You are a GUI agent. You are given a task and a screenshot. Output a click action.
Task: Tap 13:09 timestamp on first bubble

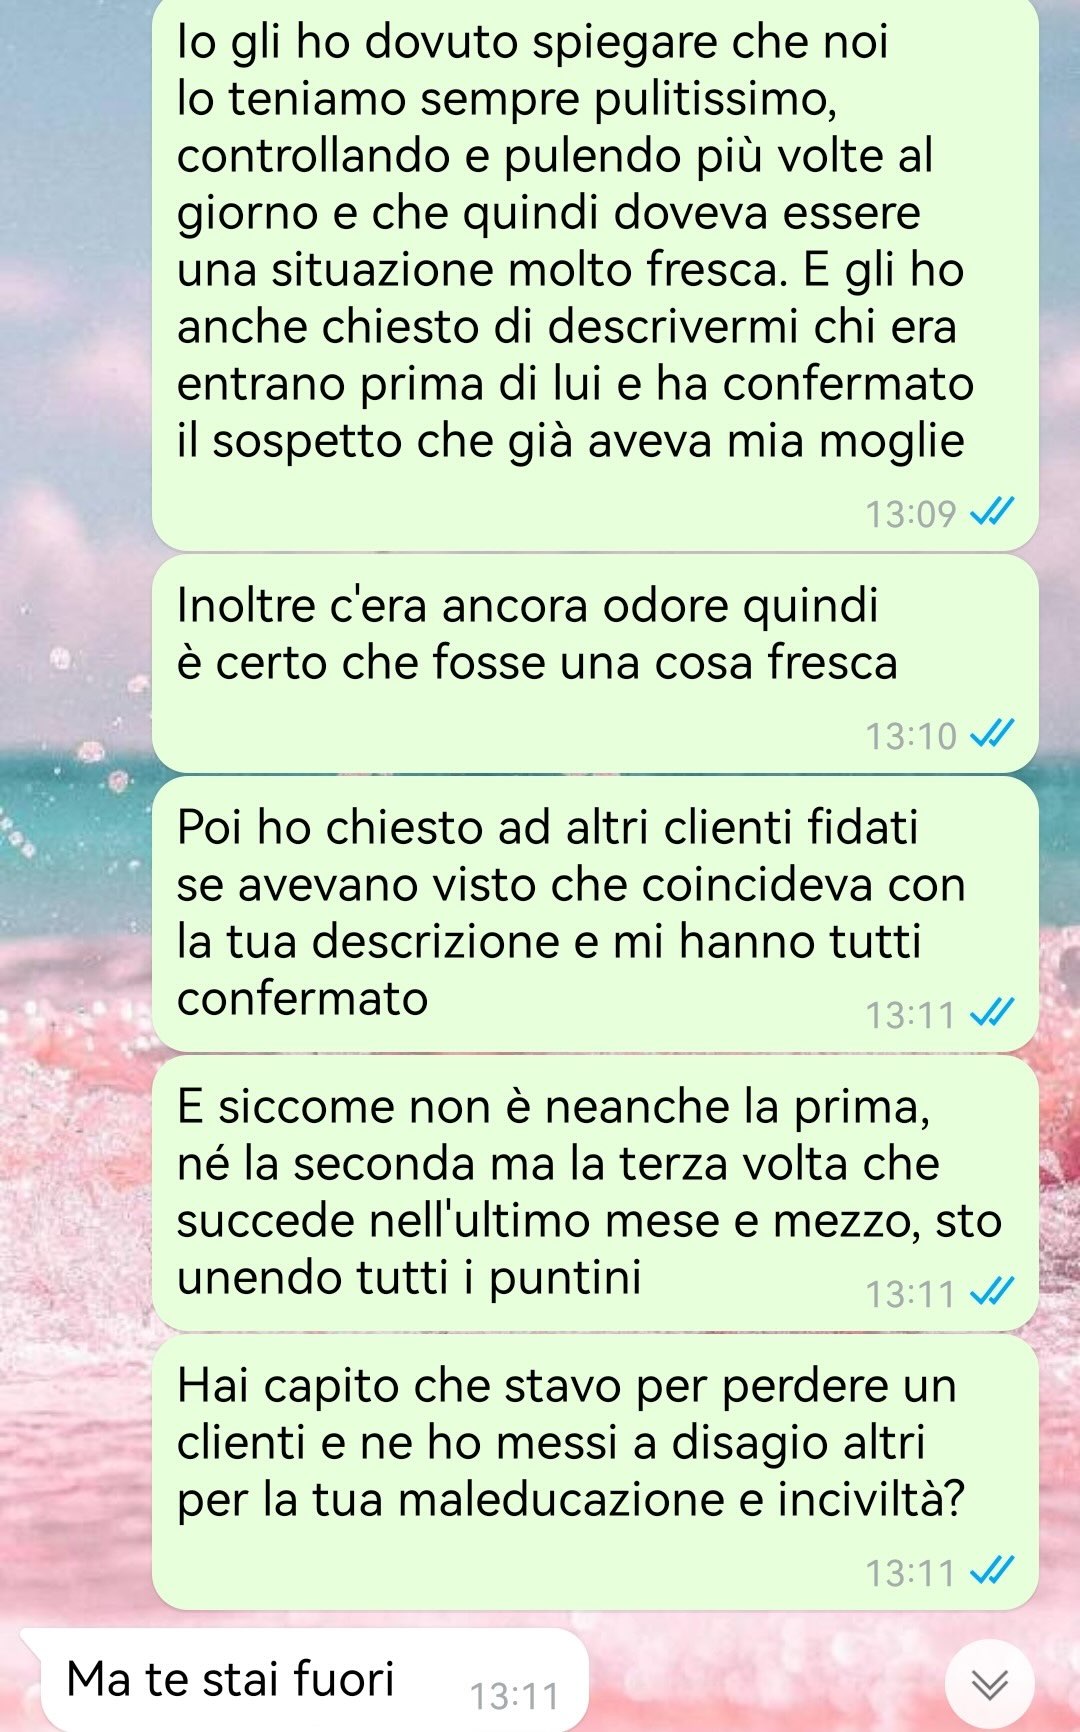[x=911, y=514]
